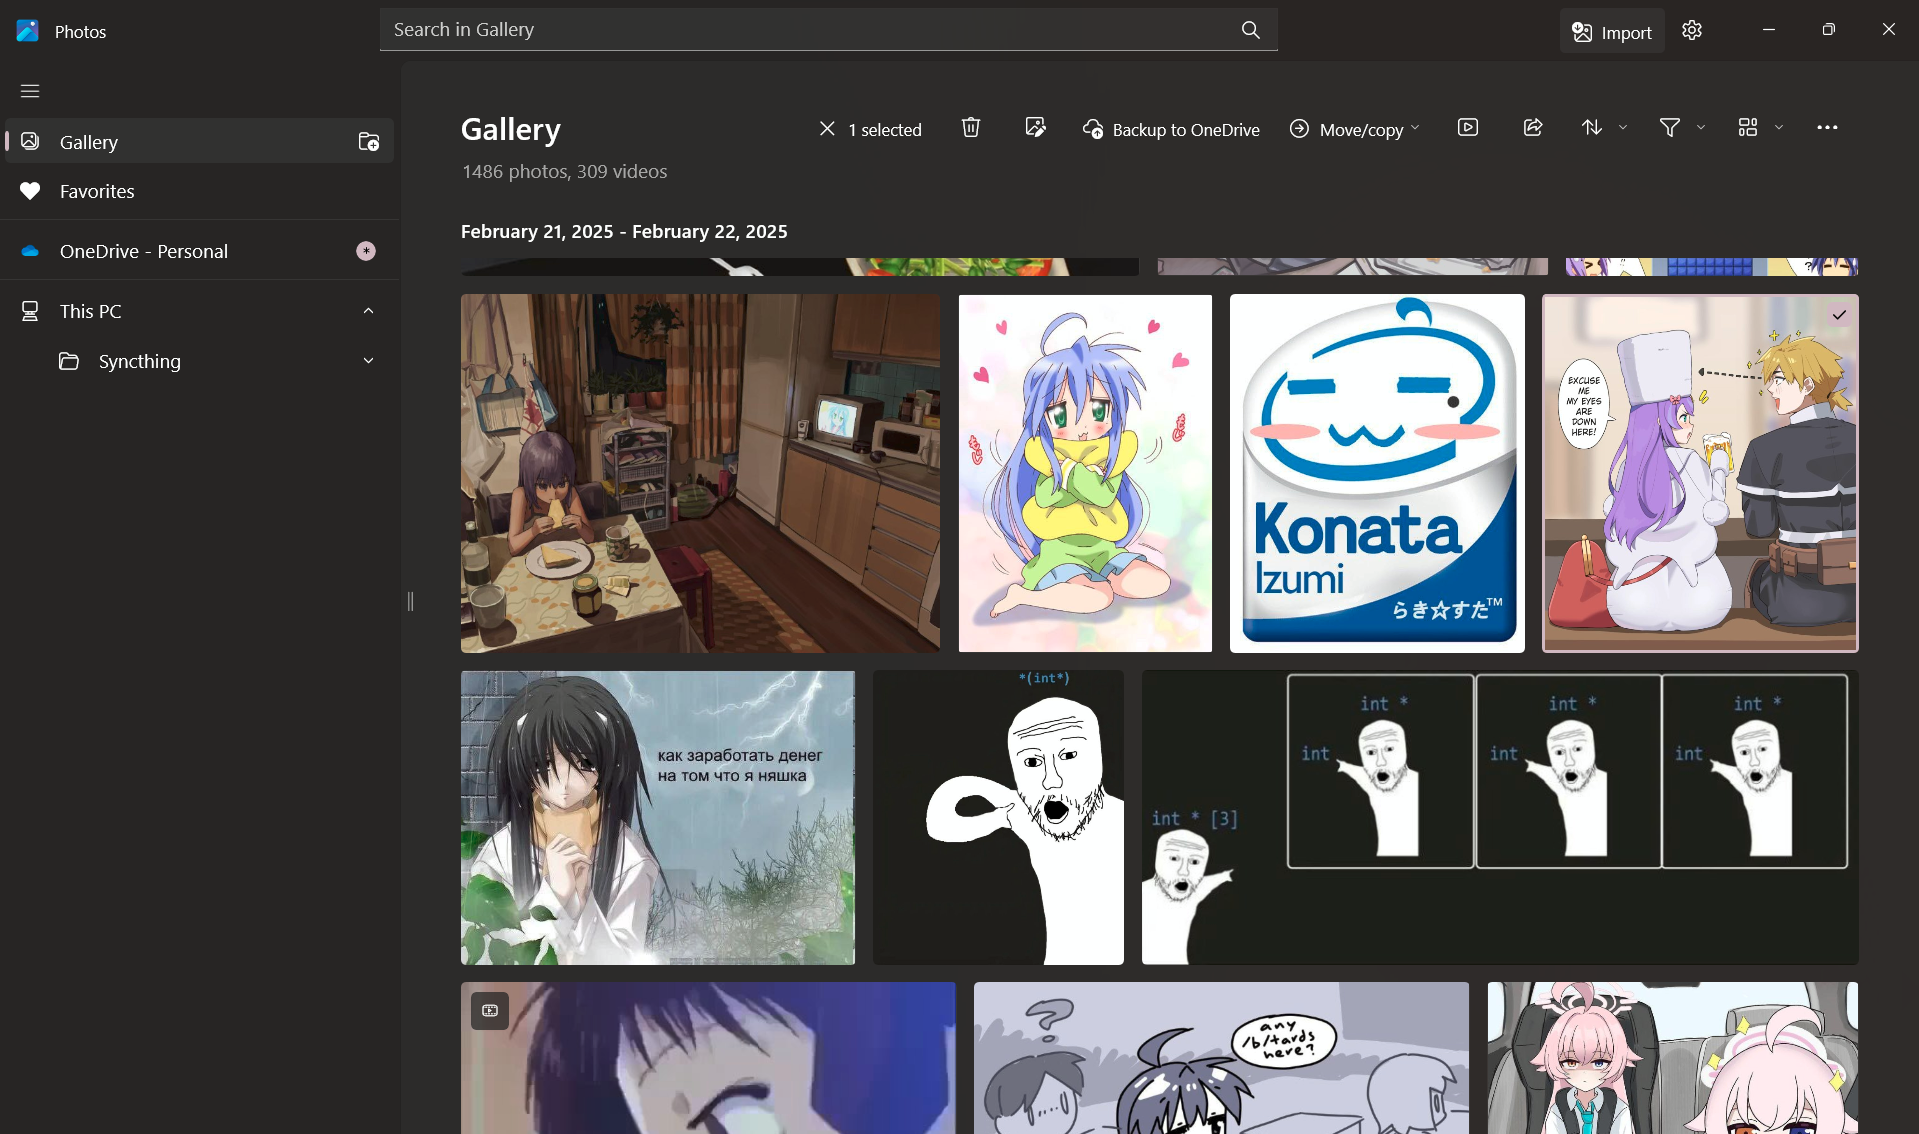Click the filter funnel icon
The image size is (1919, 1134).
coord(1670,128)
